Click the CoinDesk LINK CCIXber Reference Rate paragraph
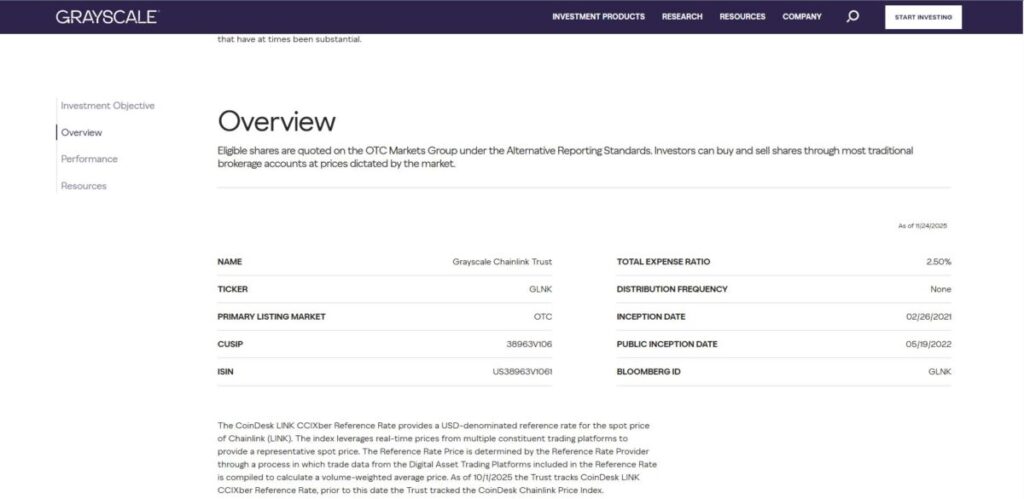1024x499 pixels. point(437,458)
